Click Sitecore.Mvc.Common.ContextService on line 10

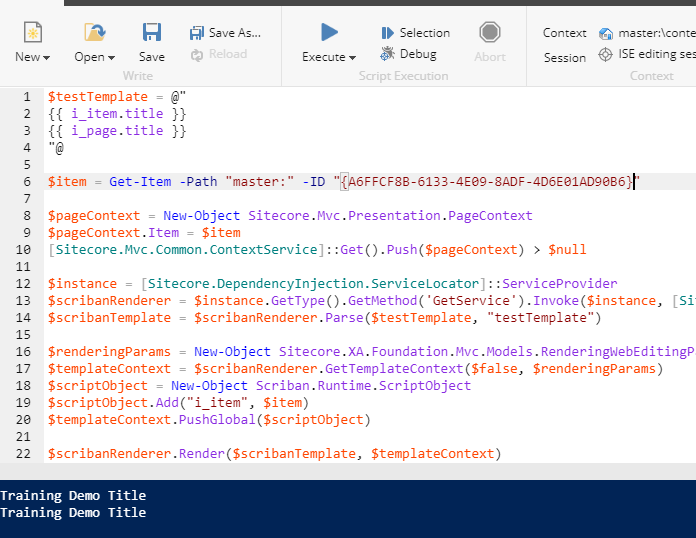(x=186, y=249)
